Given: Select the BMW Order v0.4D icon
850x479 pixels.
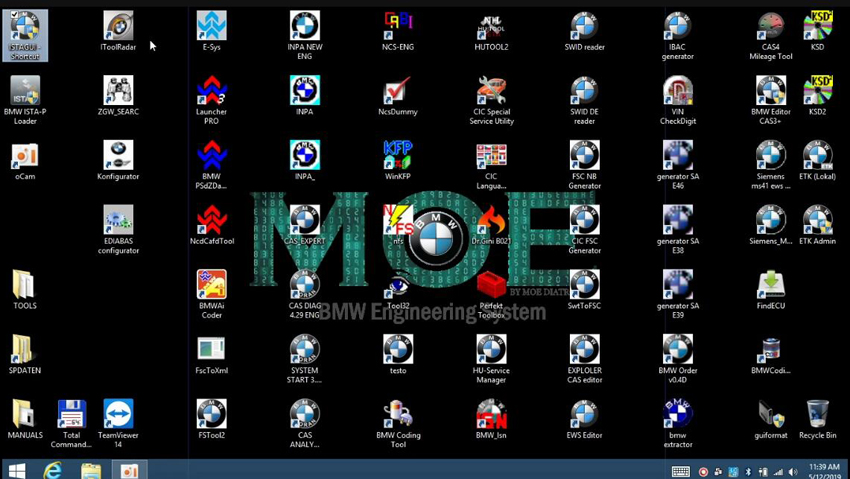Looking at the screenshot, I should [x=678, y=359].
